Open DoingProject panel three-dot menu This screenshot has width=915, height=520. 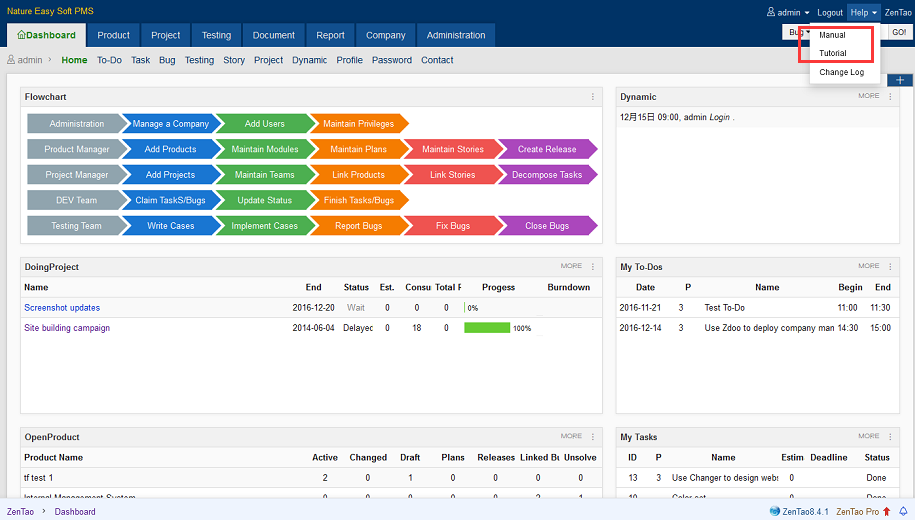(x=592, y=267)
